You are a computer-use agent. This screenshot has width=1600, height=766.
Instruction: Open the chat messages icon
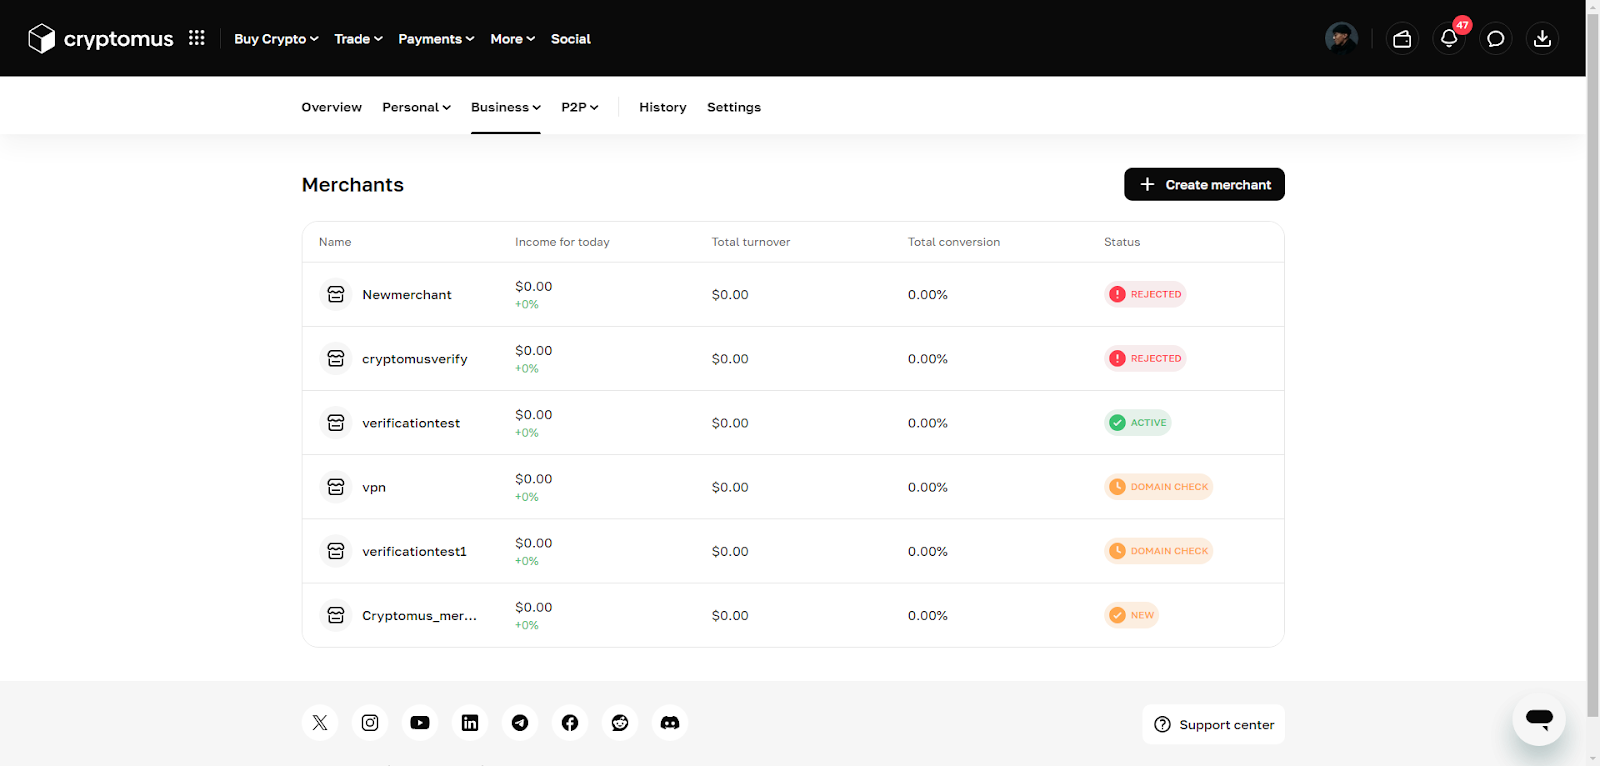pos(1496,38)
